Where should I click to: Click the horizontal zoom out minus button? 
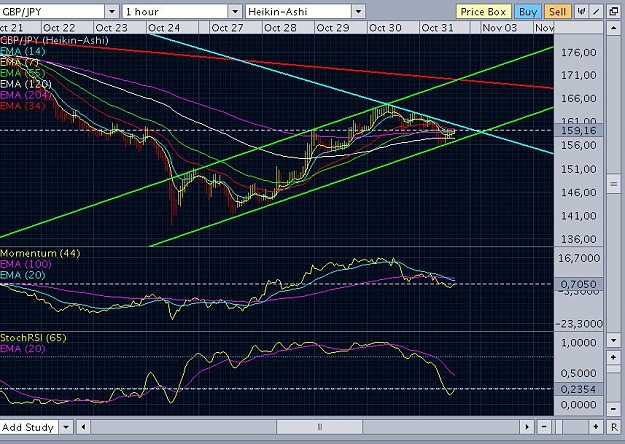click(x=544, y=427)
